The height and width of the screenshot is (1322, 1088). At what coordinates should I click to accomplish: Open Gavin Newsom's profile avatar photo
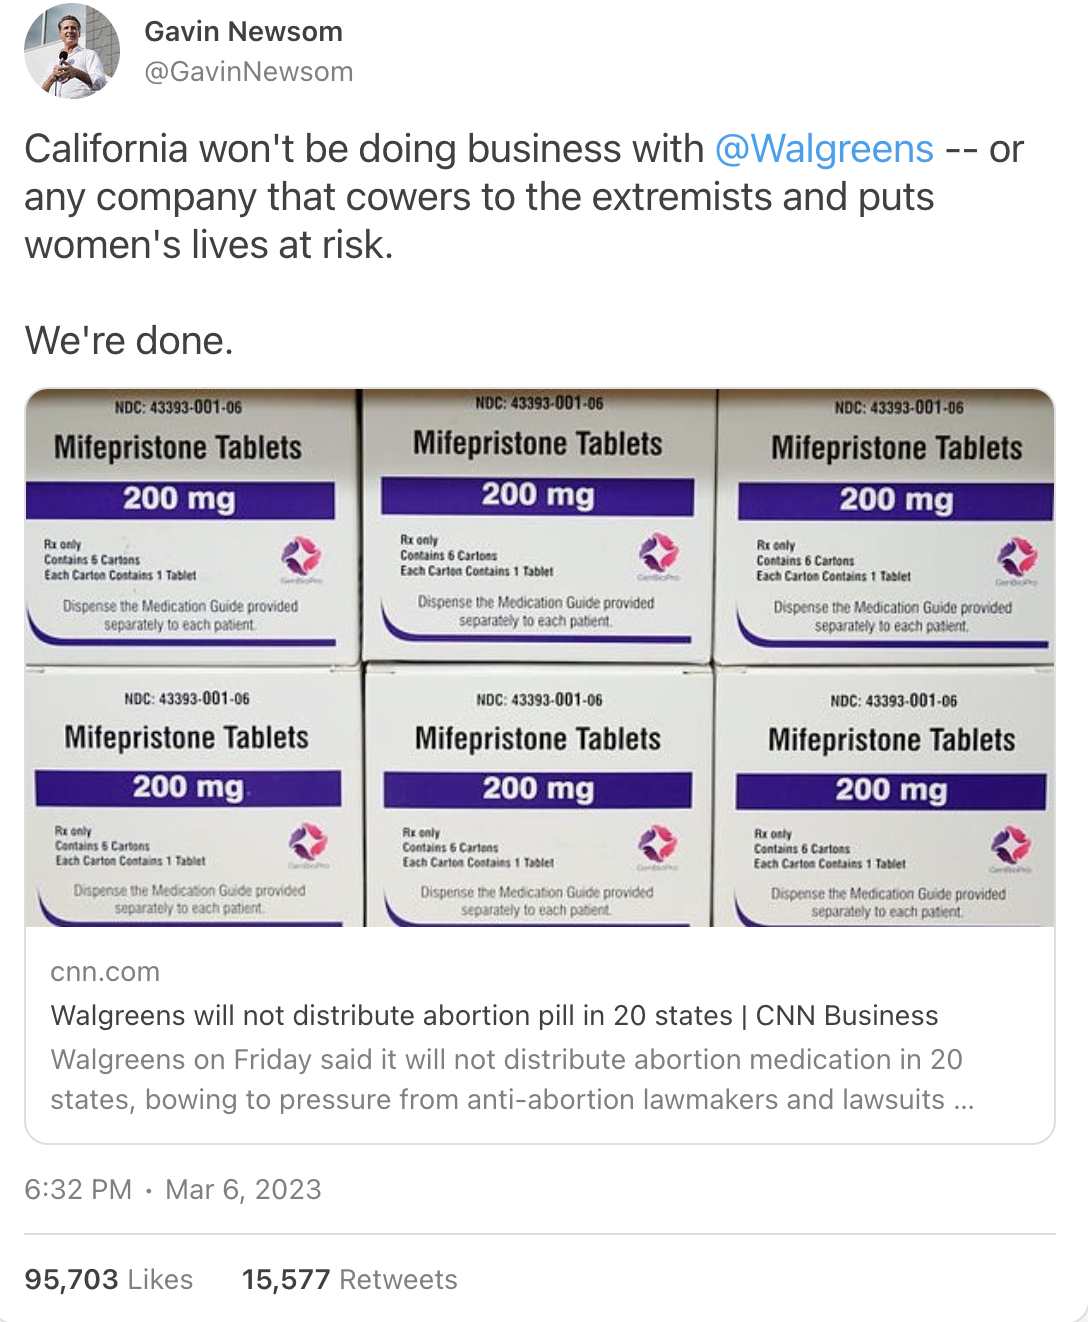click(x=72, y=51)
